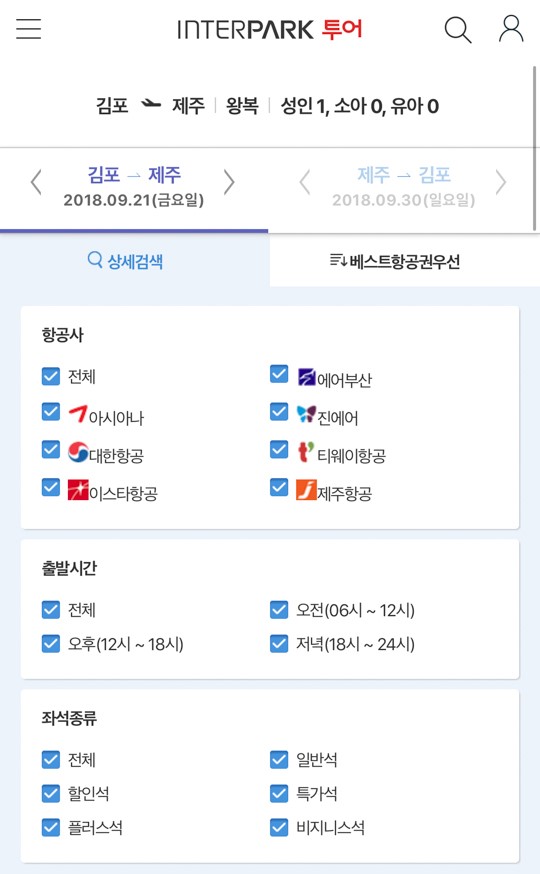540x874 pixels.
Task: Click the Korean Air logo
Action: click(x=78, y=452)
